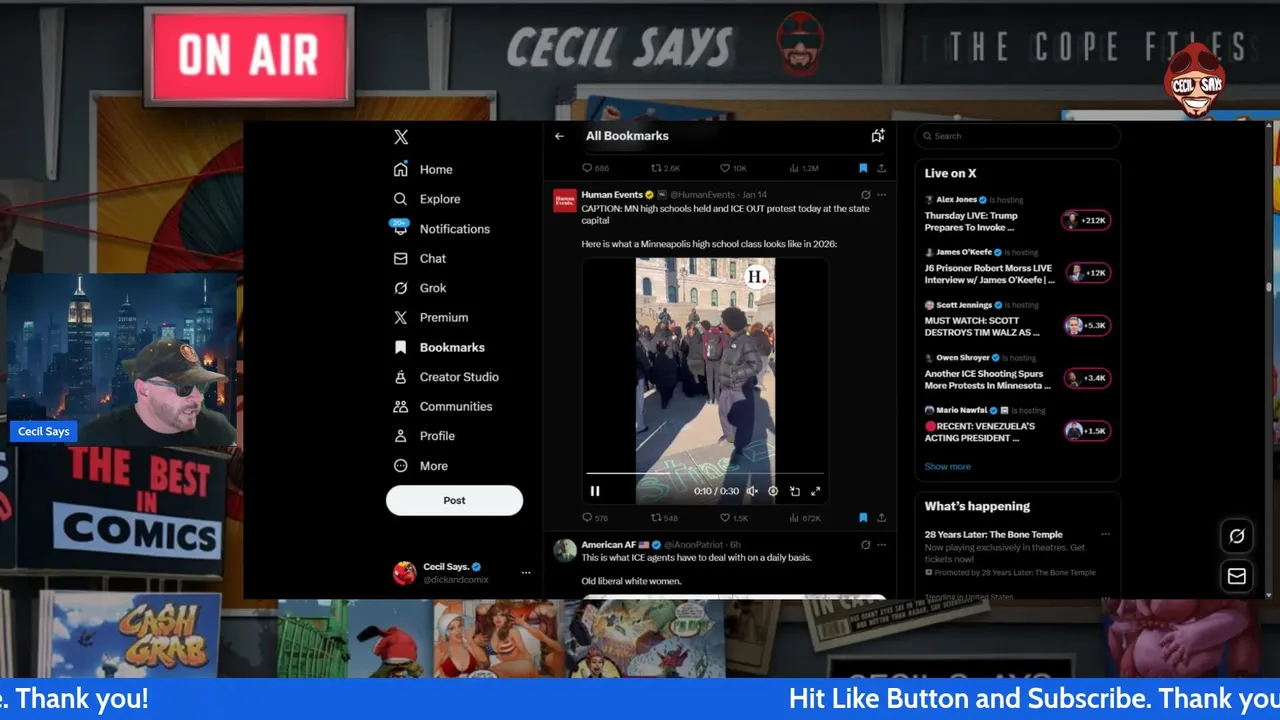The width and height of the screenshot is (1280, 720).
Task: Share the Human Events post
Action: (881, 518)
